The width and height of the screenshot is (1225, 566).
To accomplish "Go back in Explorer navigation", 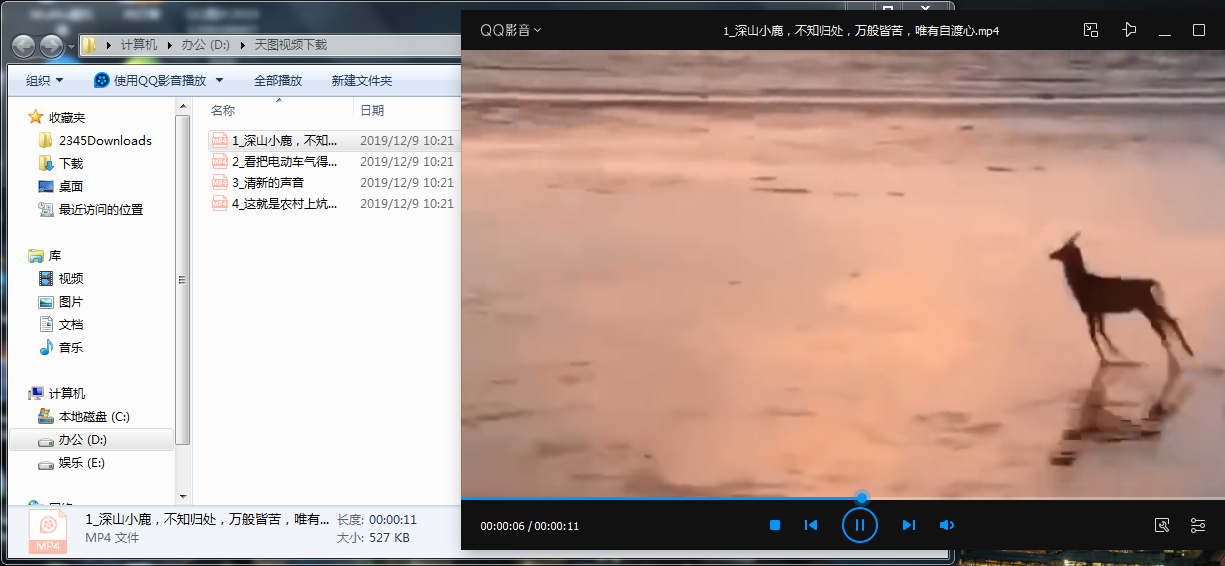I will (25, 45).
